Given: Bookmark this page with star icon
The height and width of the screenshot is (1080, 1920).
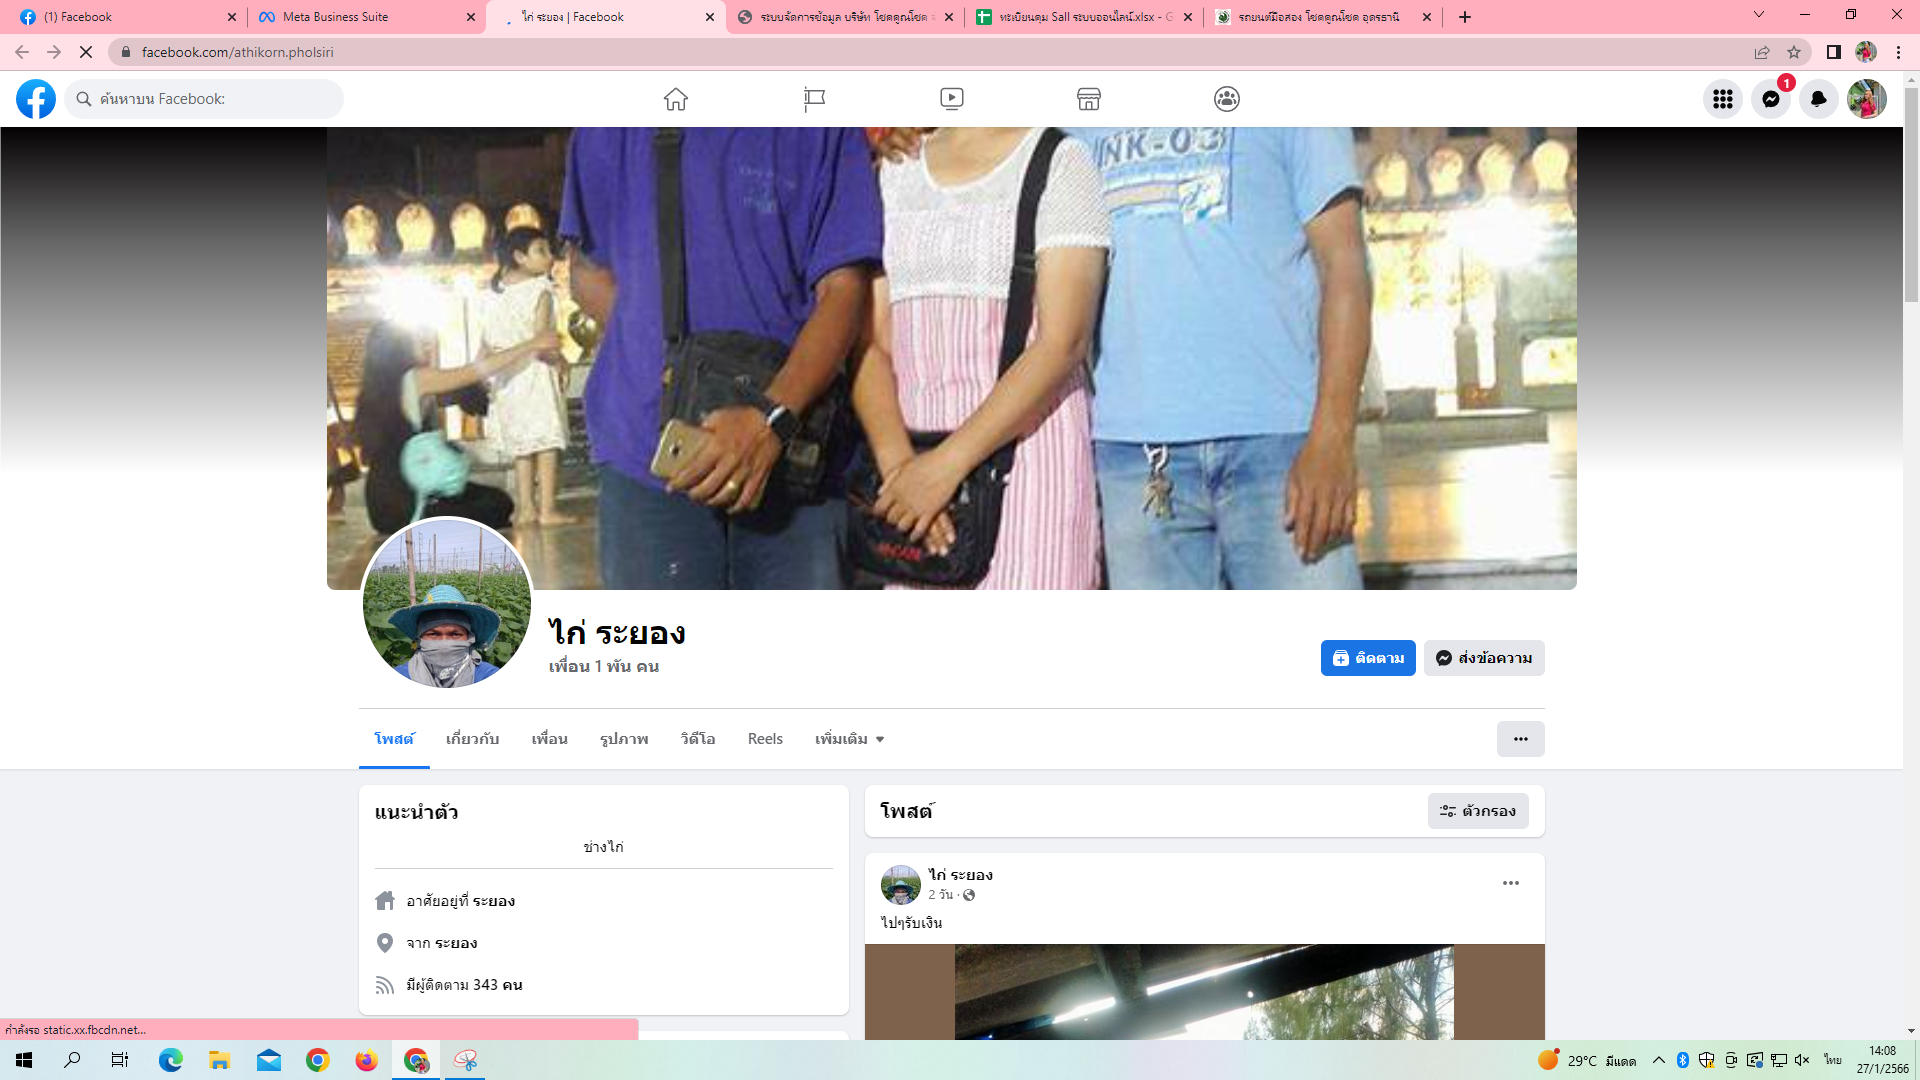Looking at the screenshot, I should (x=1794, y=52).
